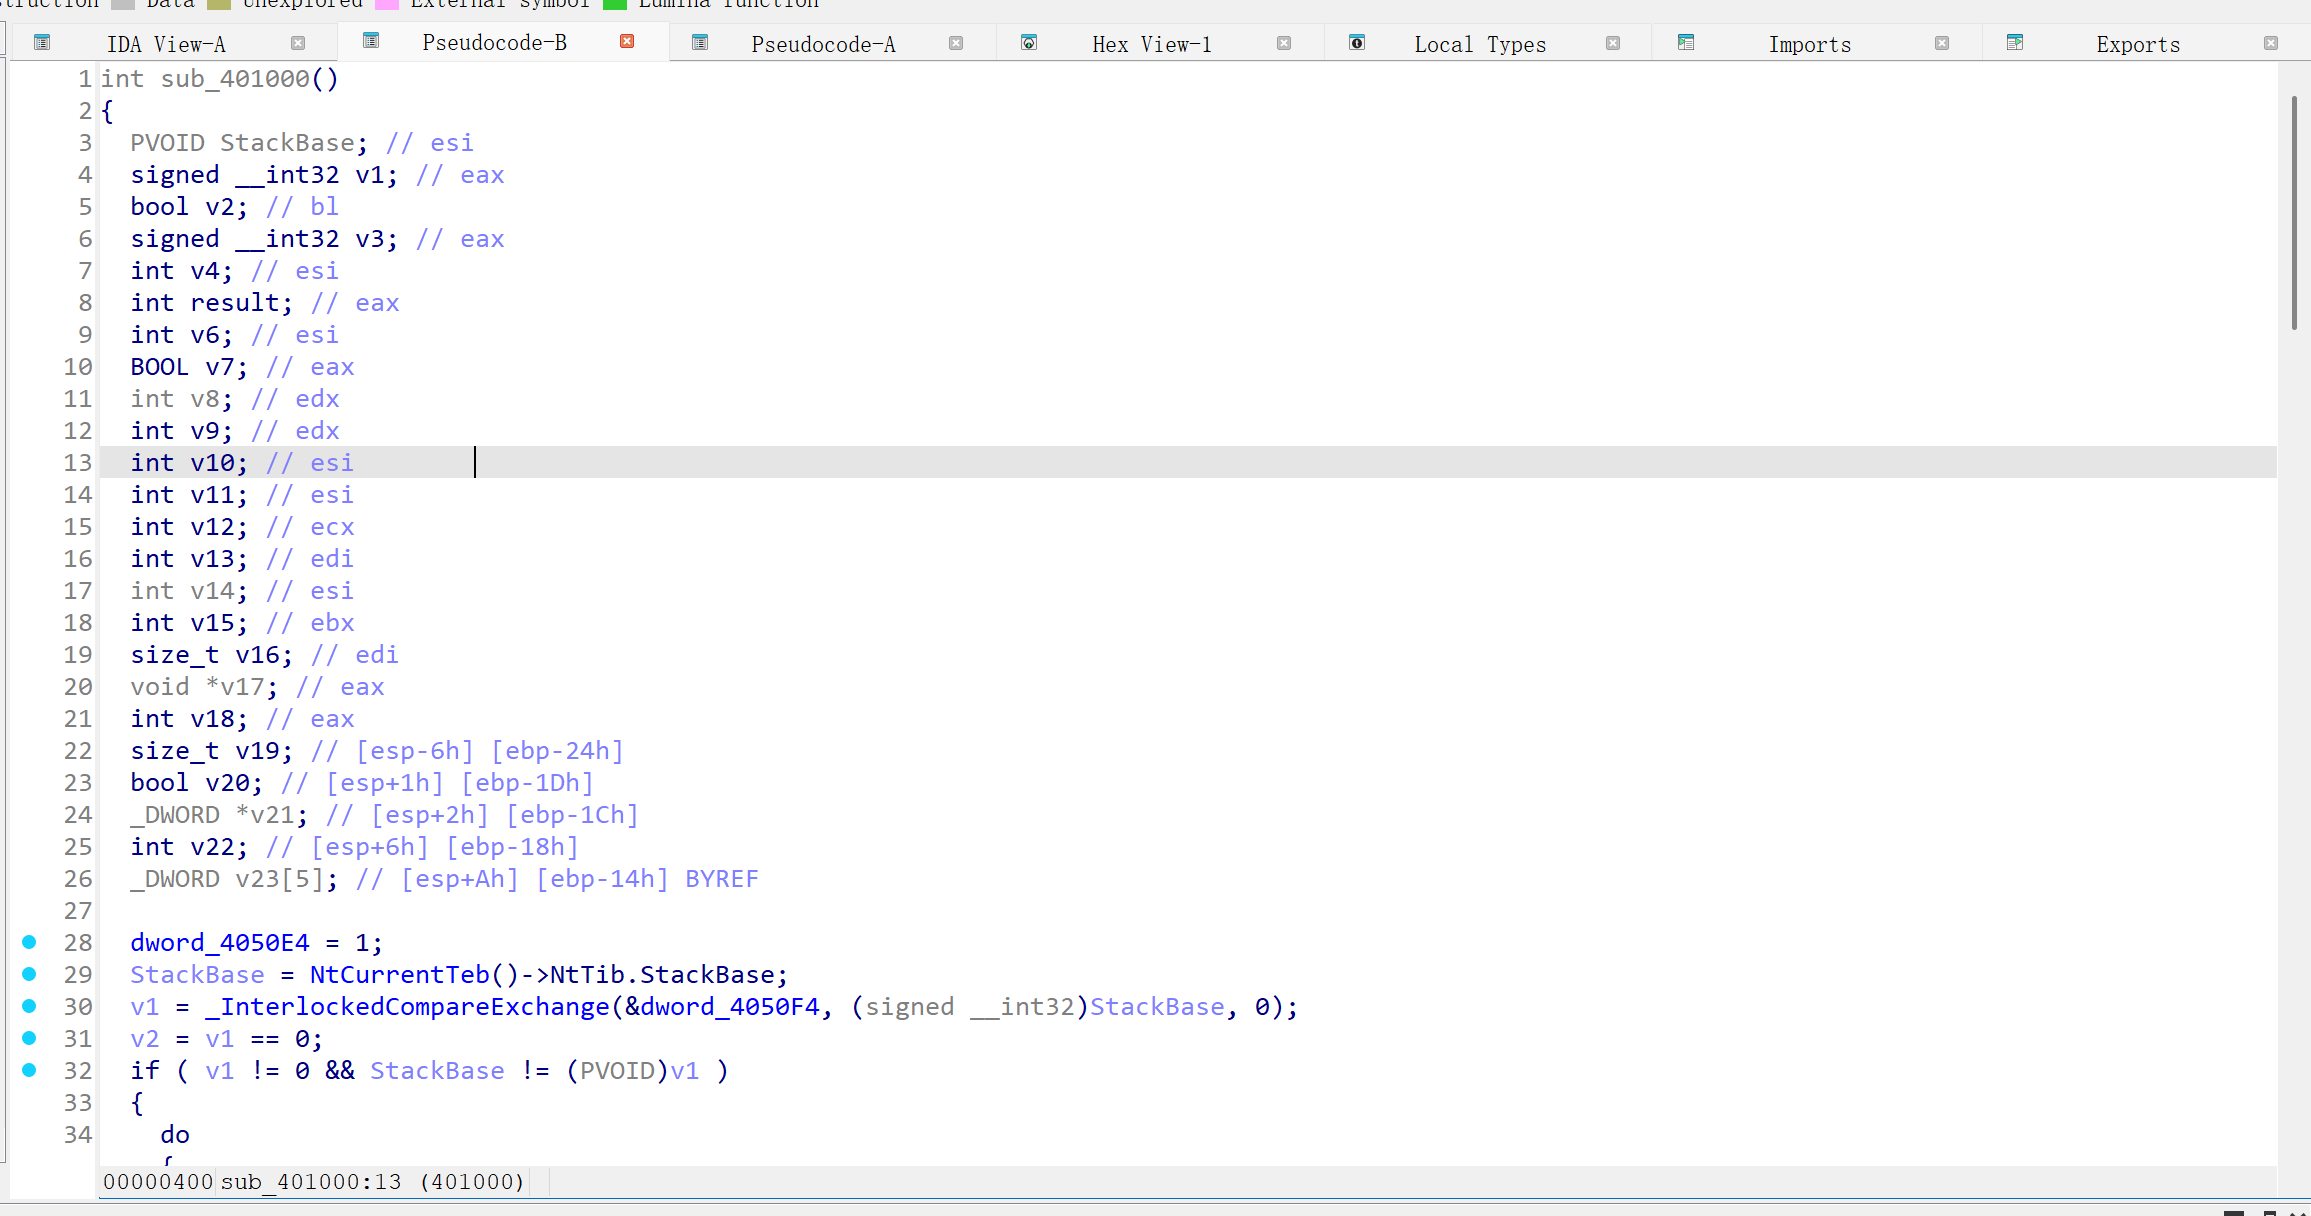Viewport: 2311px width, 1216px height.
Task: Switch to the Exports tab
Action: [x=2137, y=44]
